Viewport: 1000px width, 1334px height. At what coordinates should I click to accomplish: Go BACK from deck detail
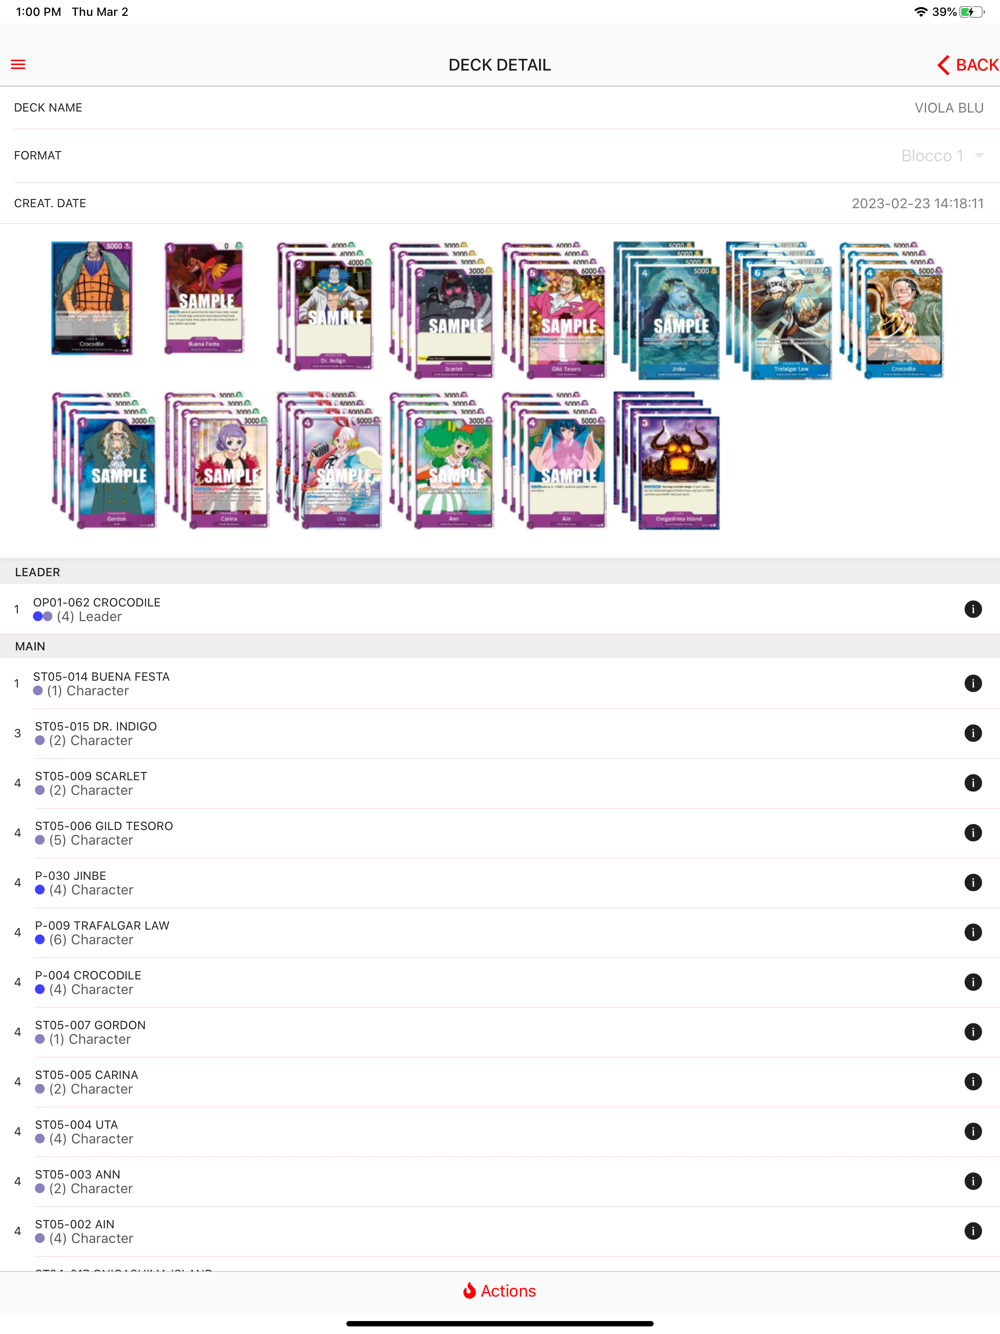(967, 65)
